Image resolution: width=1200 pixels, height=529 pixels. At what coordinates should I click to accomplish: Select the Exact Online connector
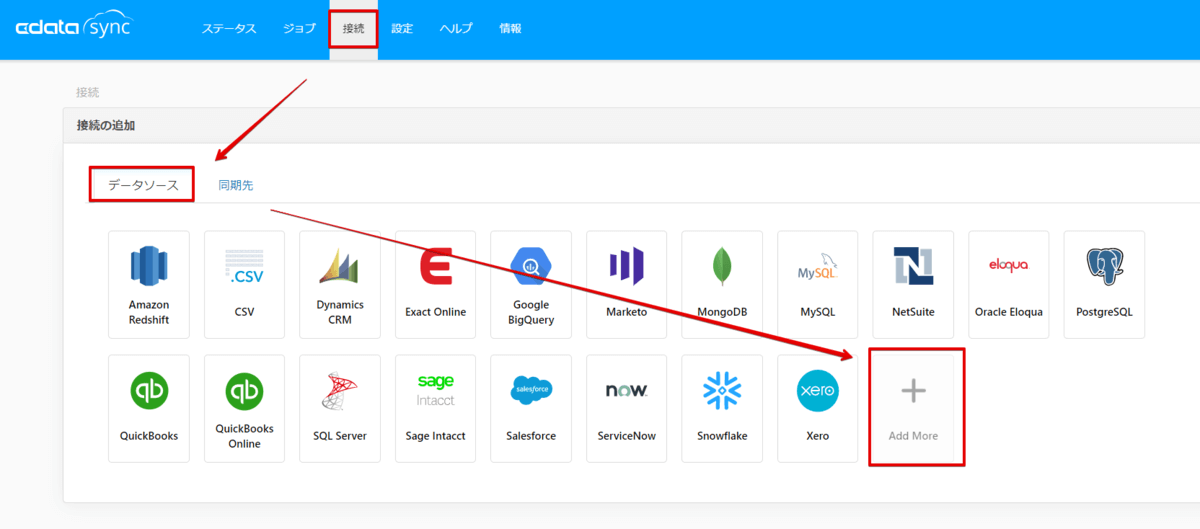[x=435, y=284]
